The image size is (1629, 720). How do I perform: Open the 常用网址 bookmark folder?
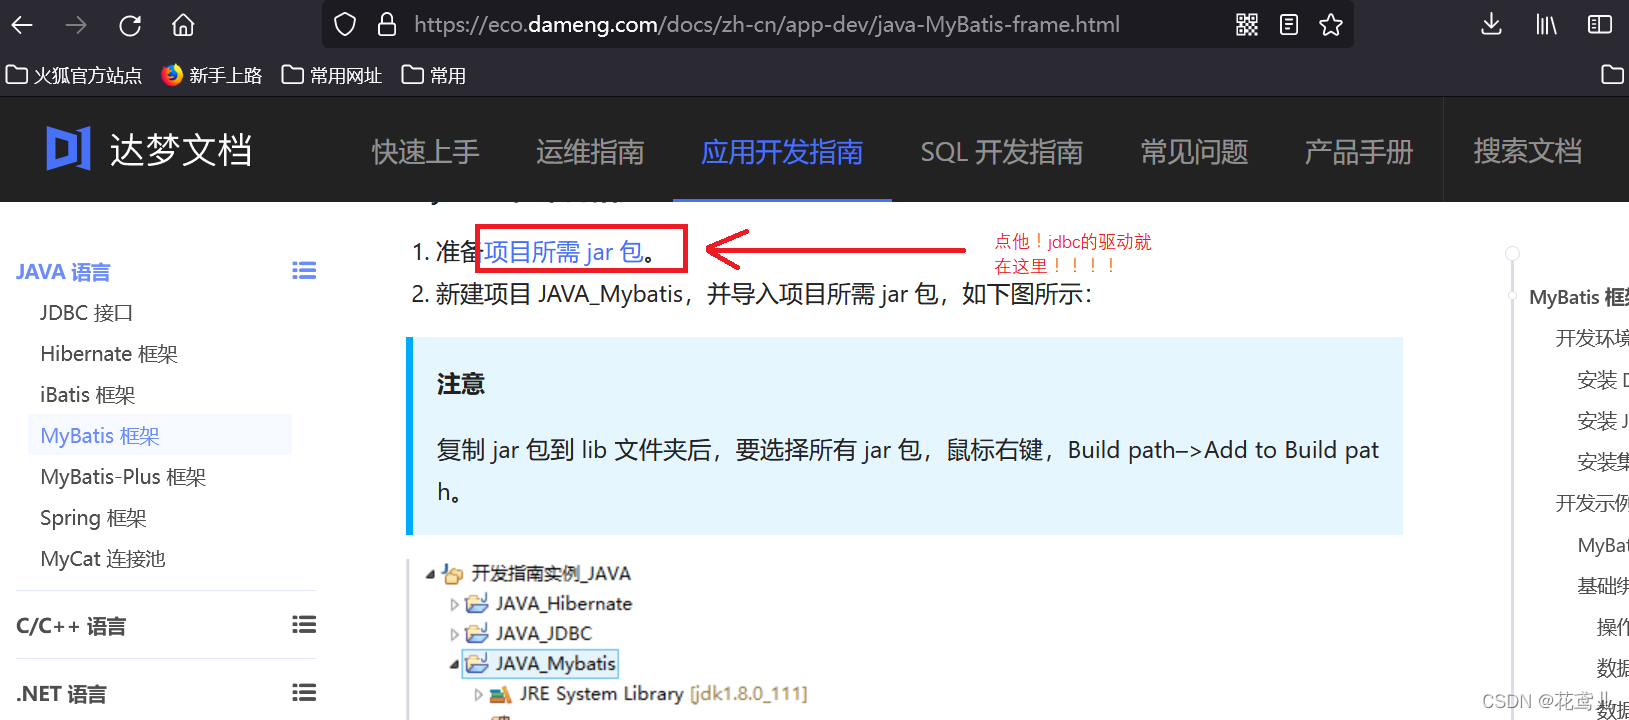pos(332,75)
